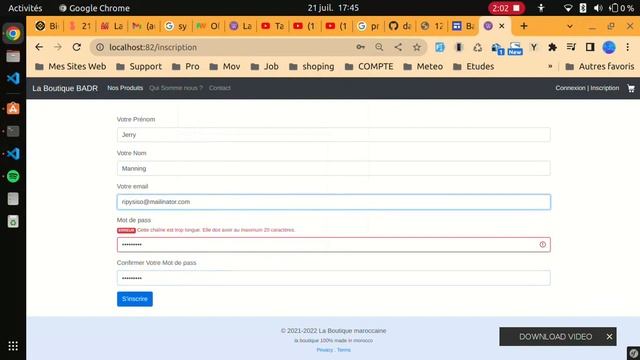Click the Chrome back arrow
Viewport: 640px width, 360px height.
pyautogui.click(x=39, y=47)
